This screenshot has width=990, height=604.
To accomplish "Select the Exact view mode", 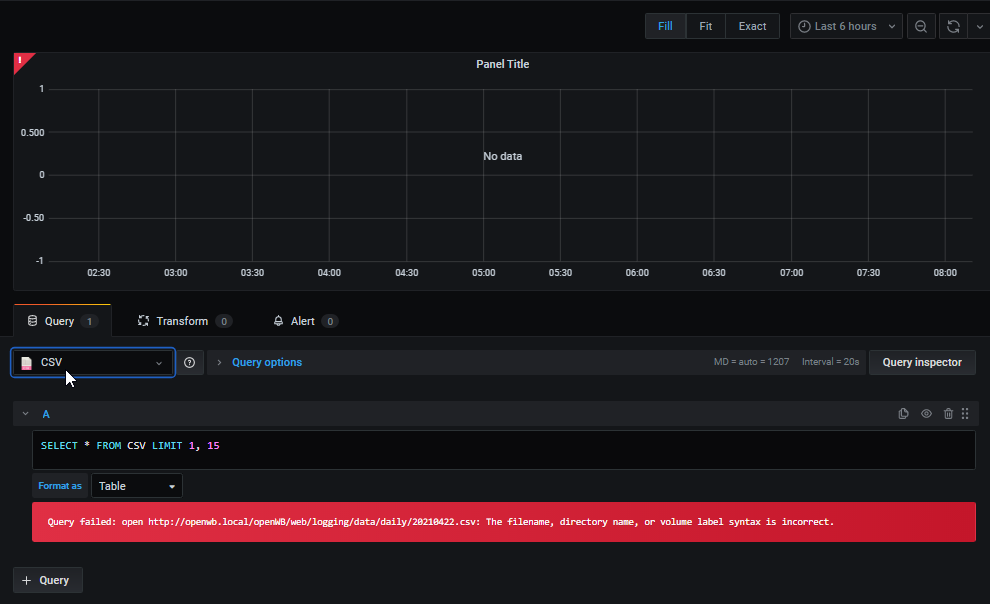I will pyautogui.click(x=752, y=26).
